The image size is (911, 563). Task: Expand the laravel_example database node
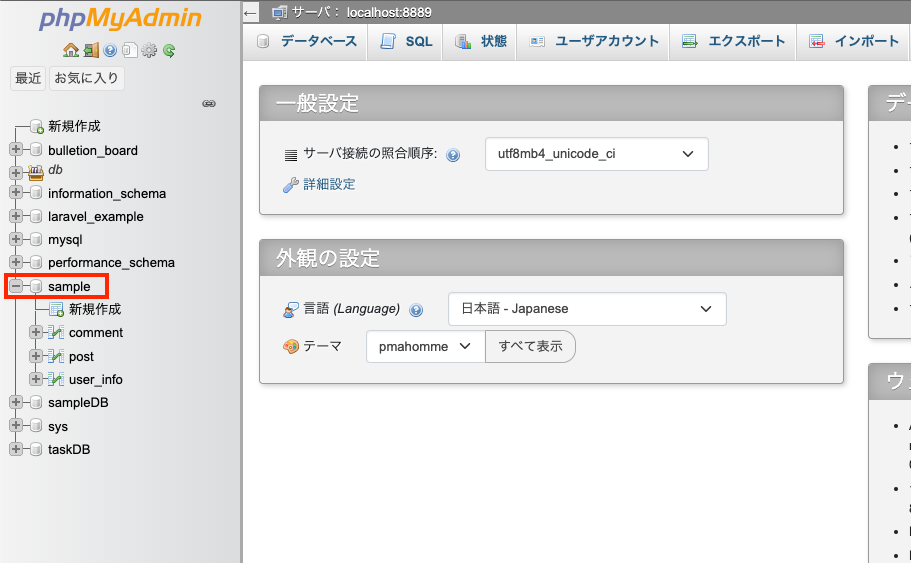point(16,216)
